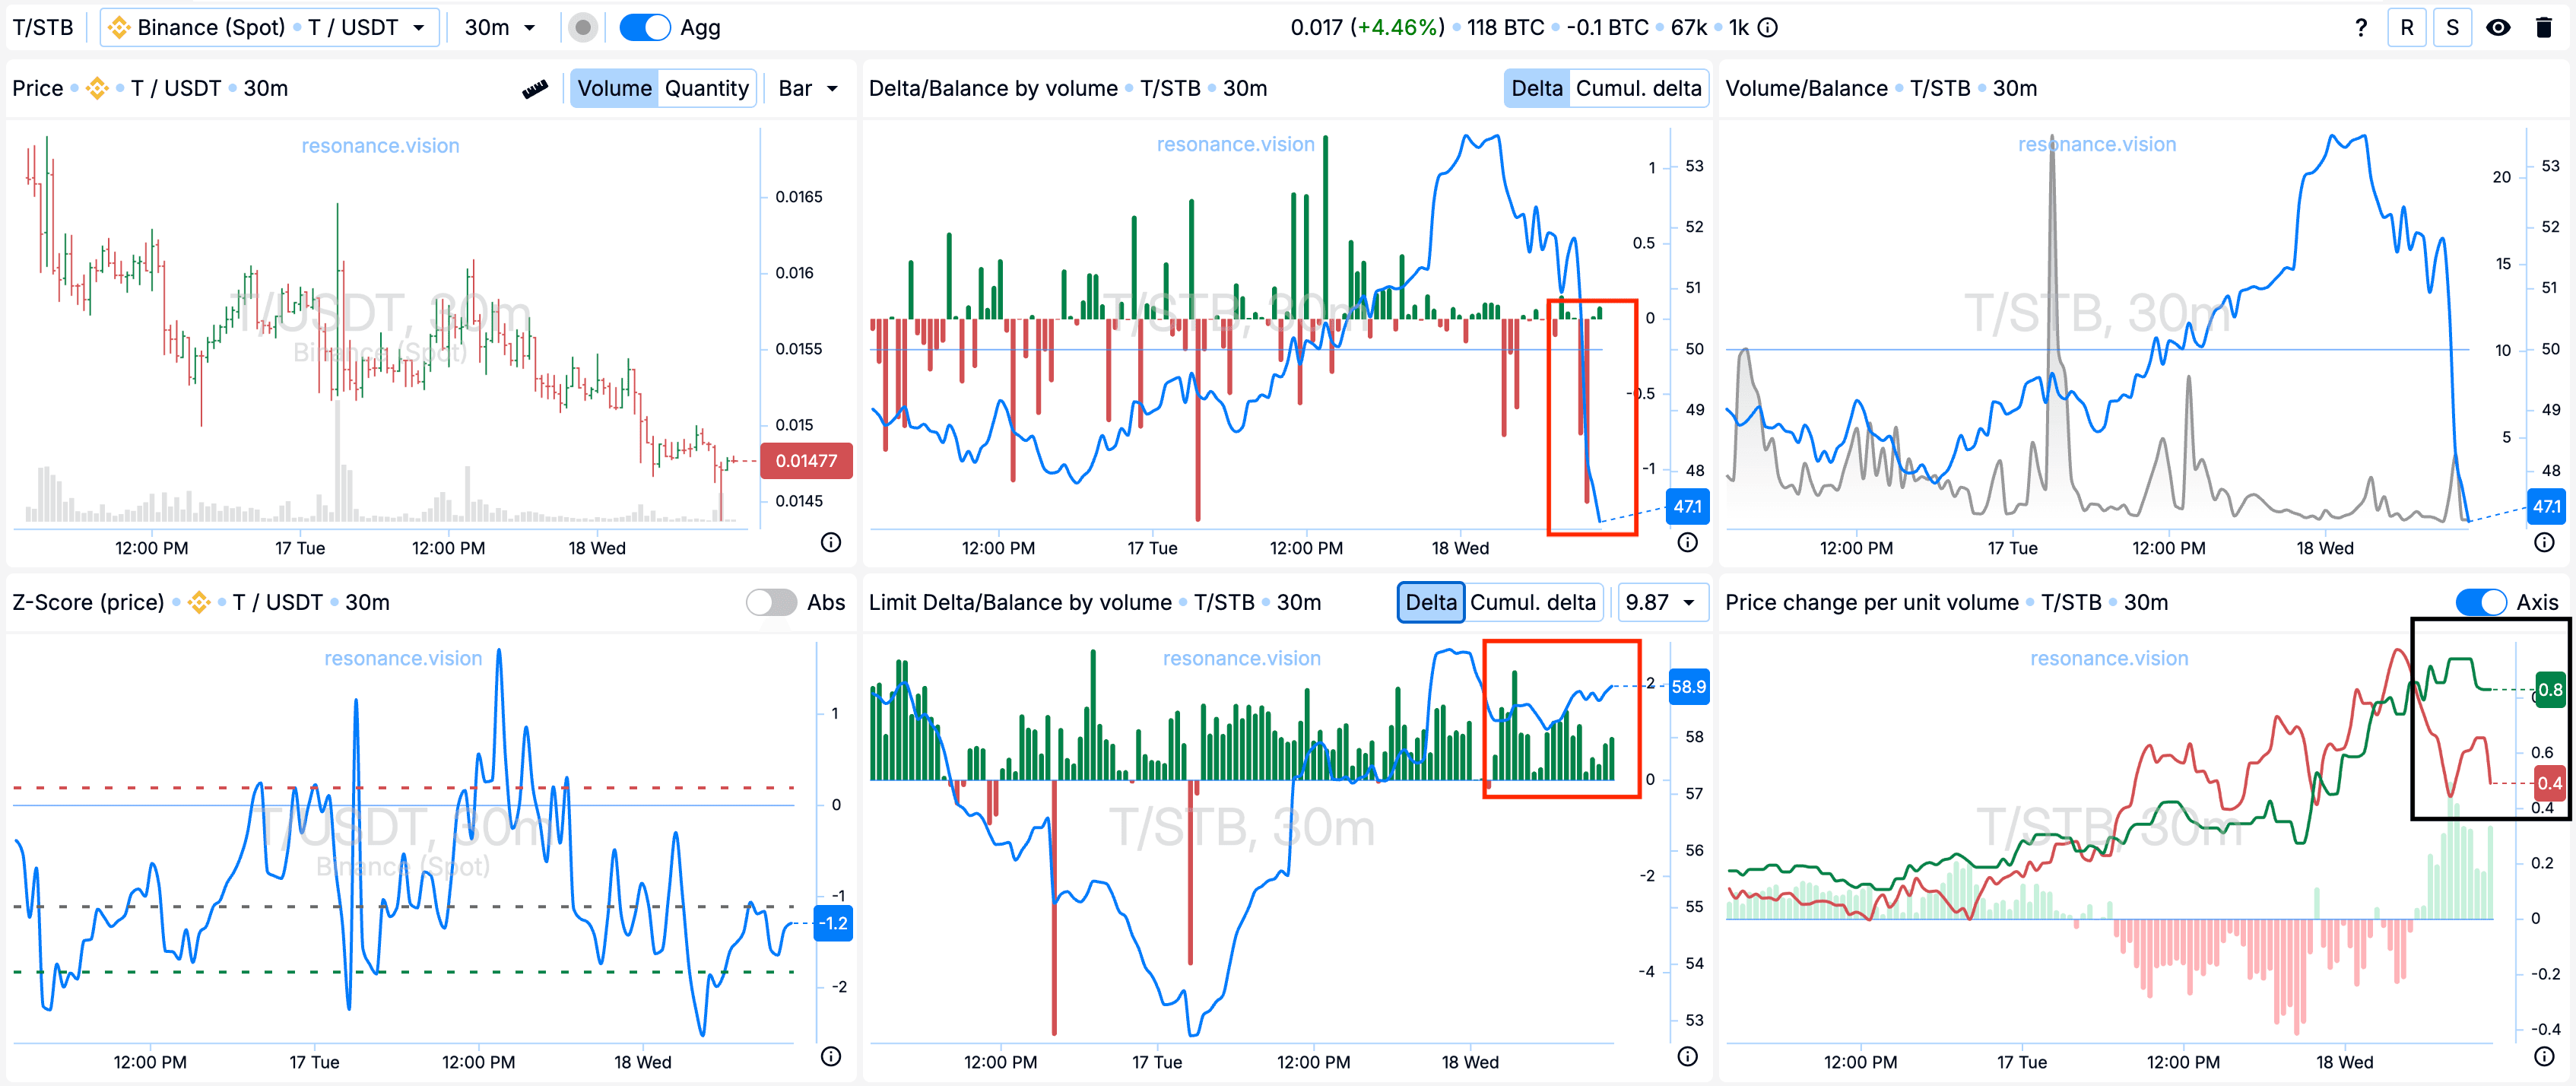This screenshot has width=2576, height=1086.
Task: Select Quantity tab in Price panel
Action: point(706,88)
